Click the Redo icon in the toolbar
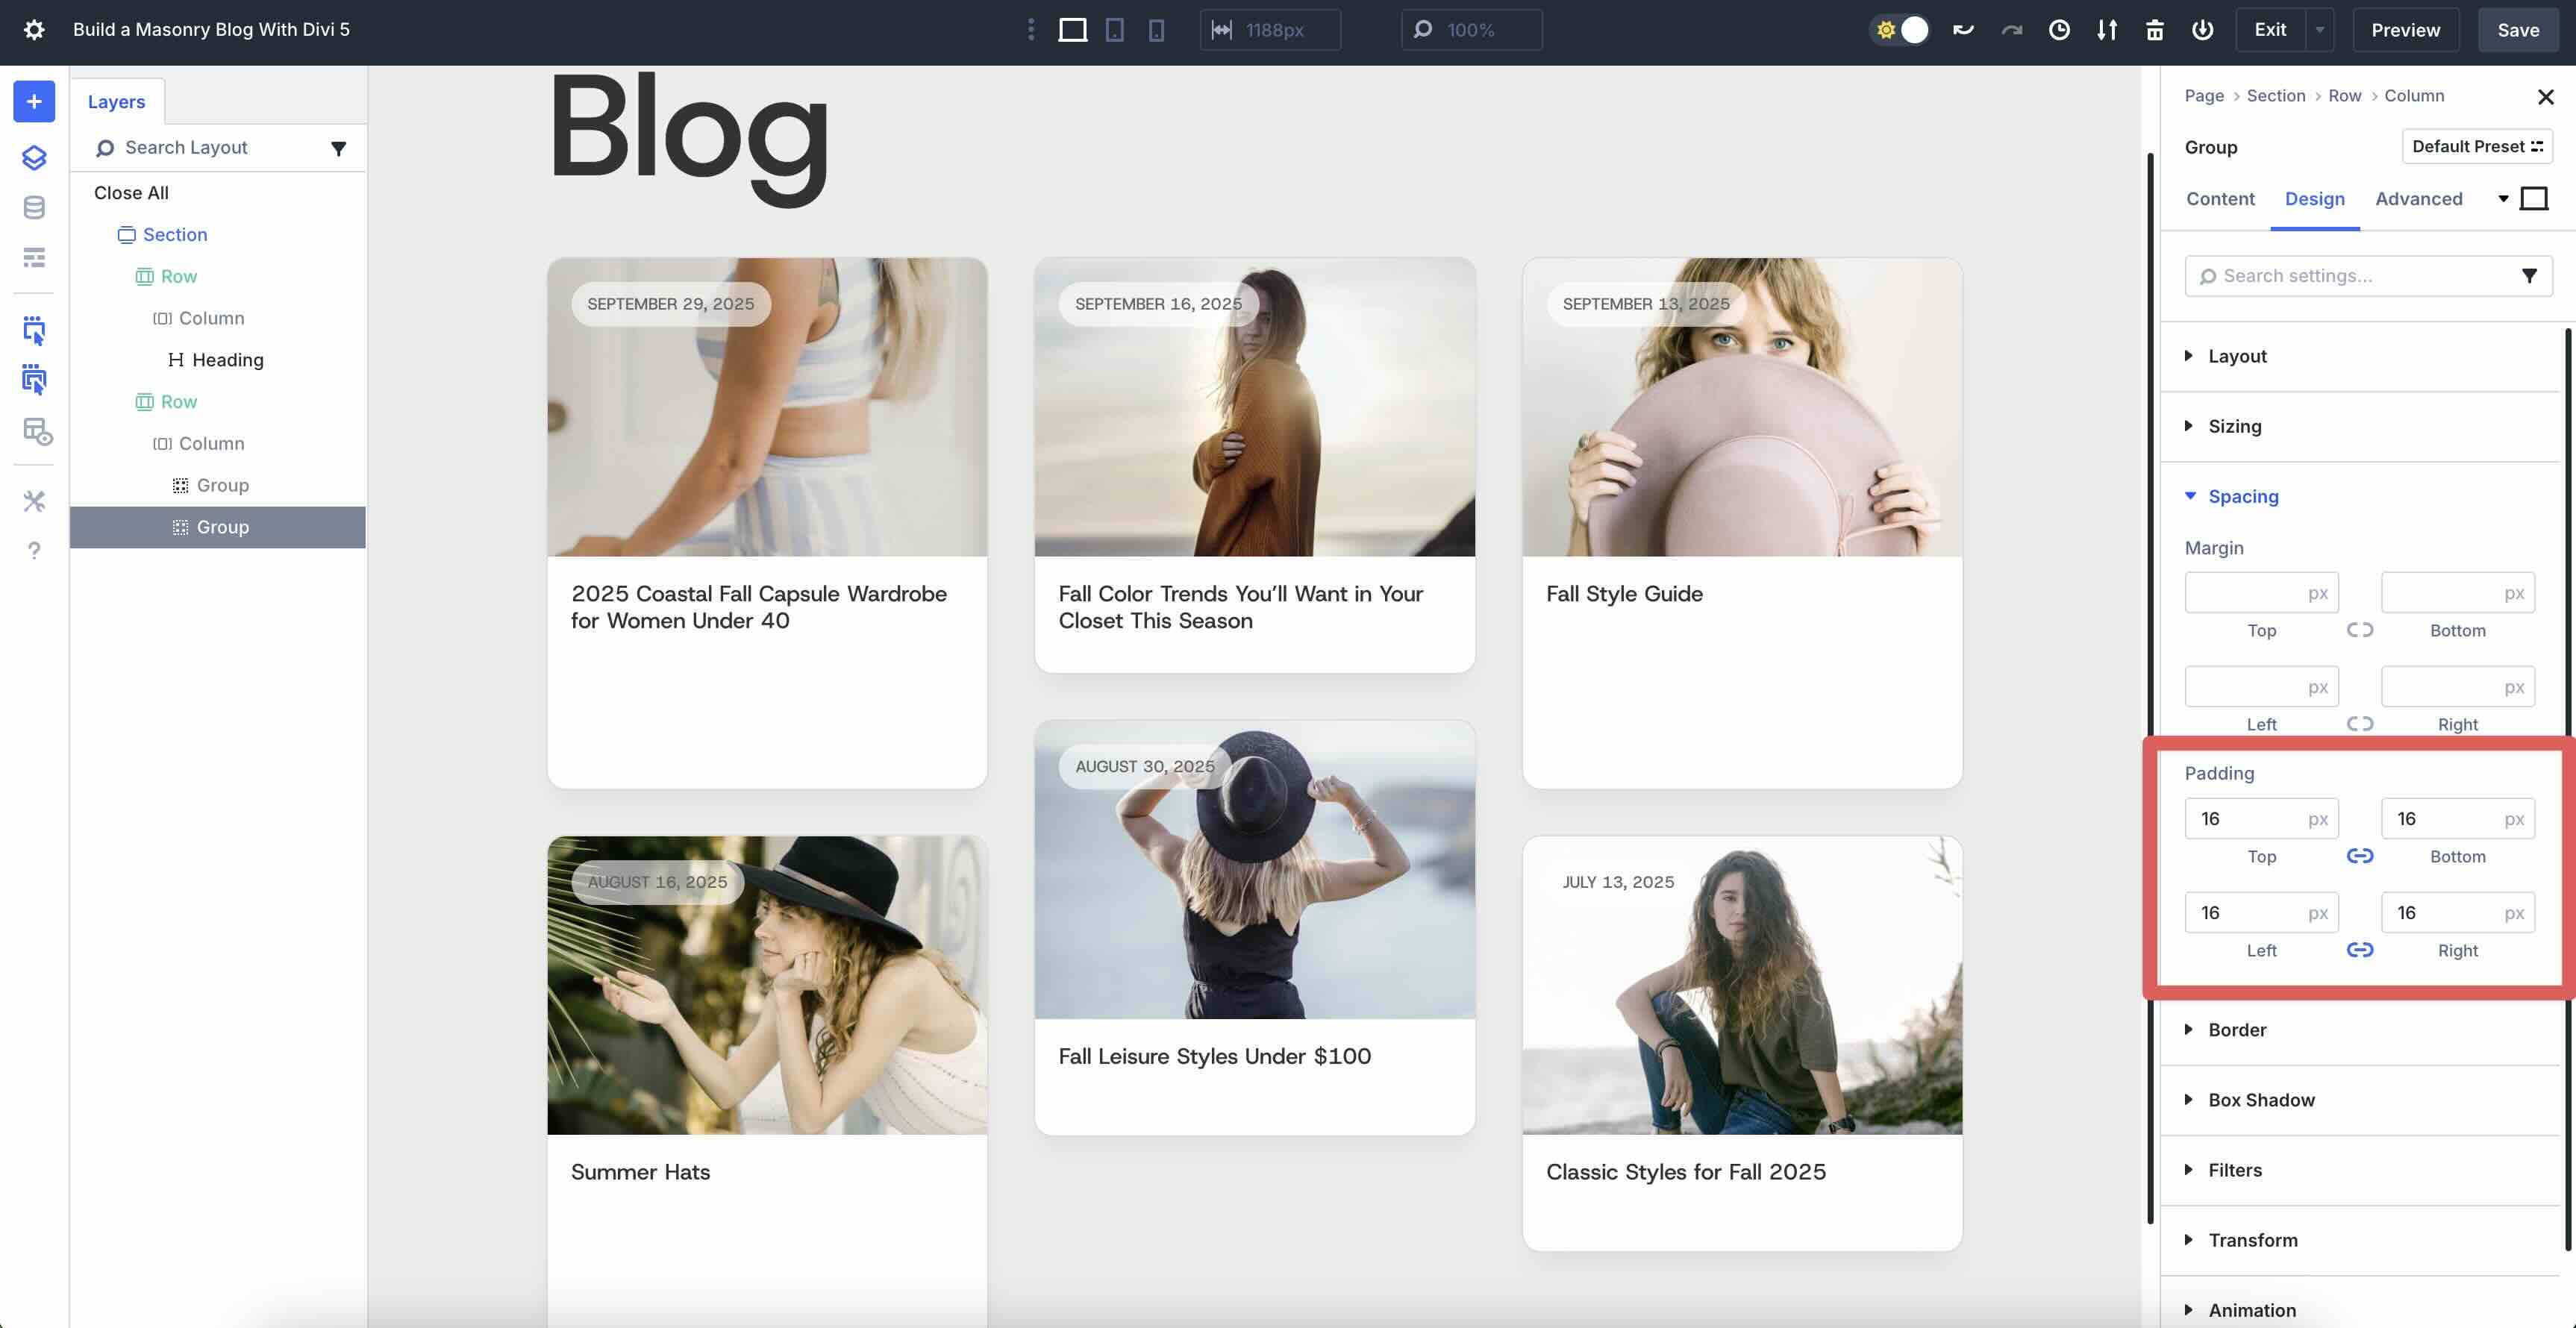Screen dimensions: 2576x1328 click(x=2010, y=30)
